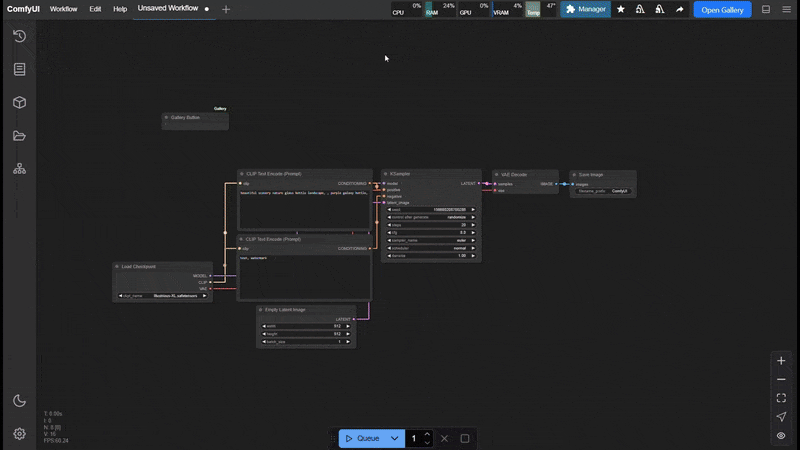Click the positive prompt text area
Viewport: 800px width, 450px height.
[305, 209]
